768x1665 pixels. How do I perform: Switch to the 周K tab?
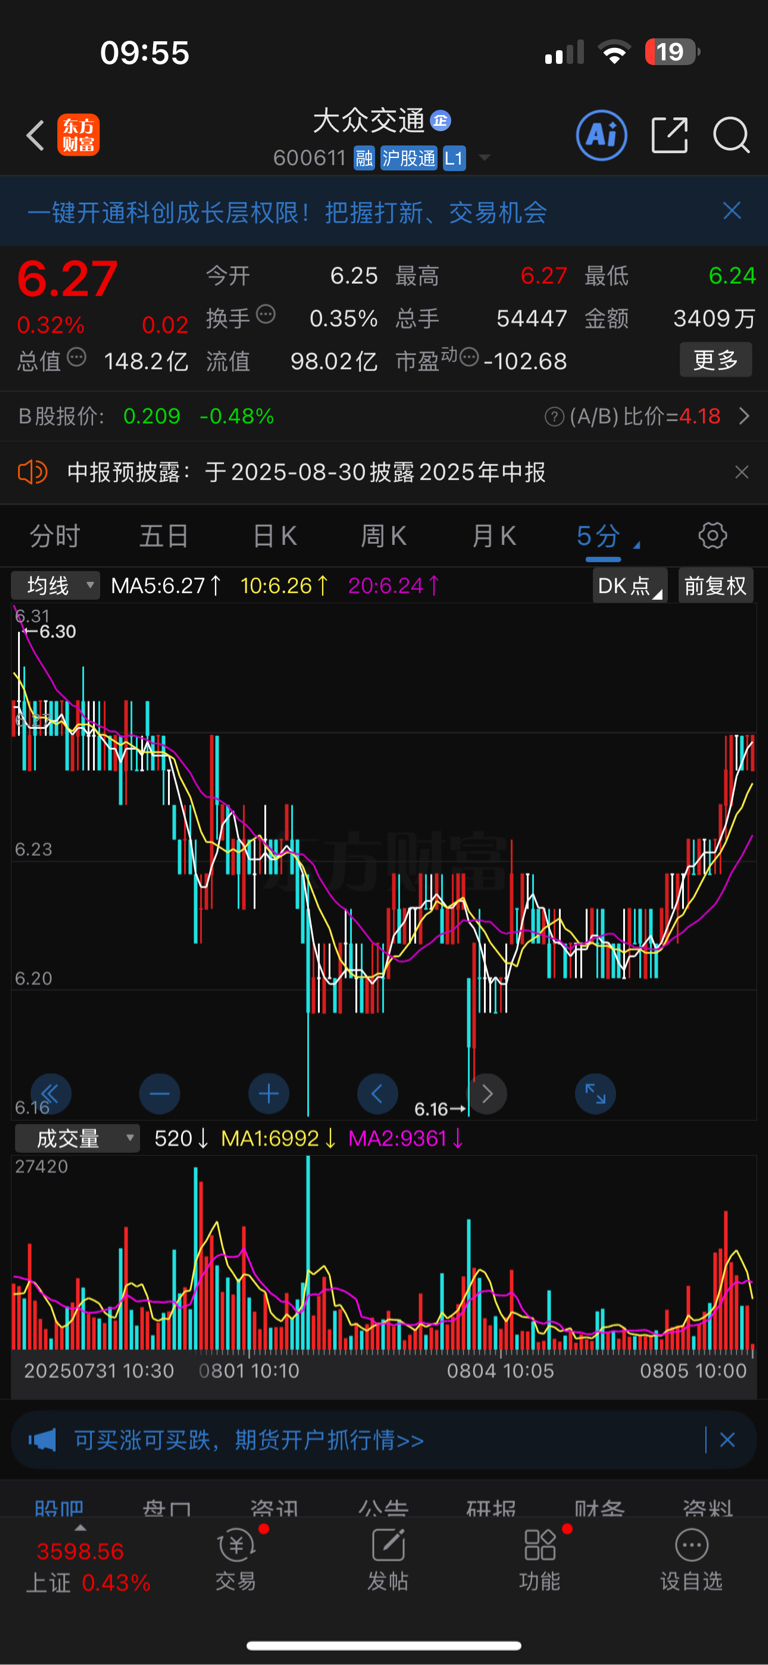(383, 536)
